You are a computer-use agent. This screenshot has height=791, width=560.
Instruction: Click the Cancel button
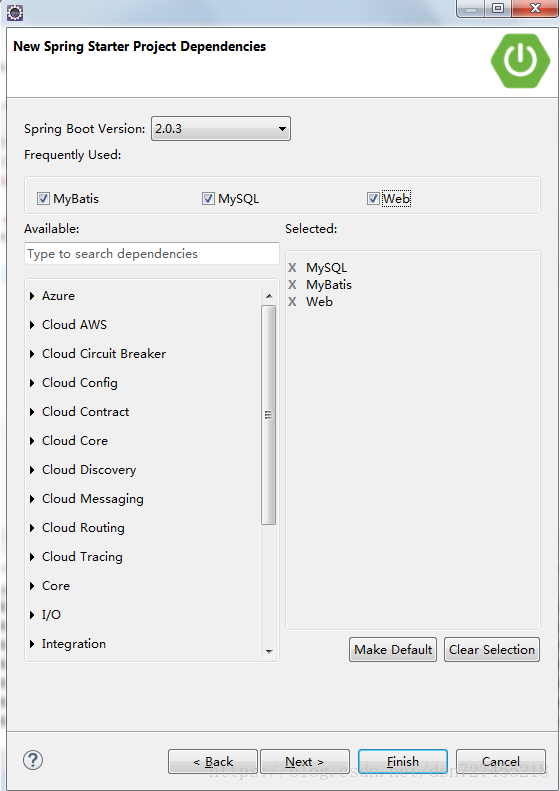coord(500,761)
